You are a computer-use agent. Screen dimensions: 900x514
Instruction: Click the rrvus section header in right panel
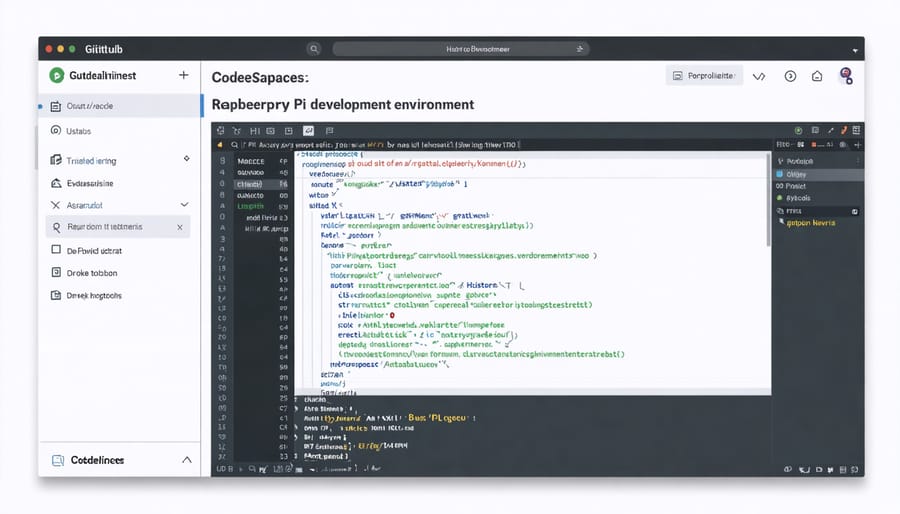(816, 211)
